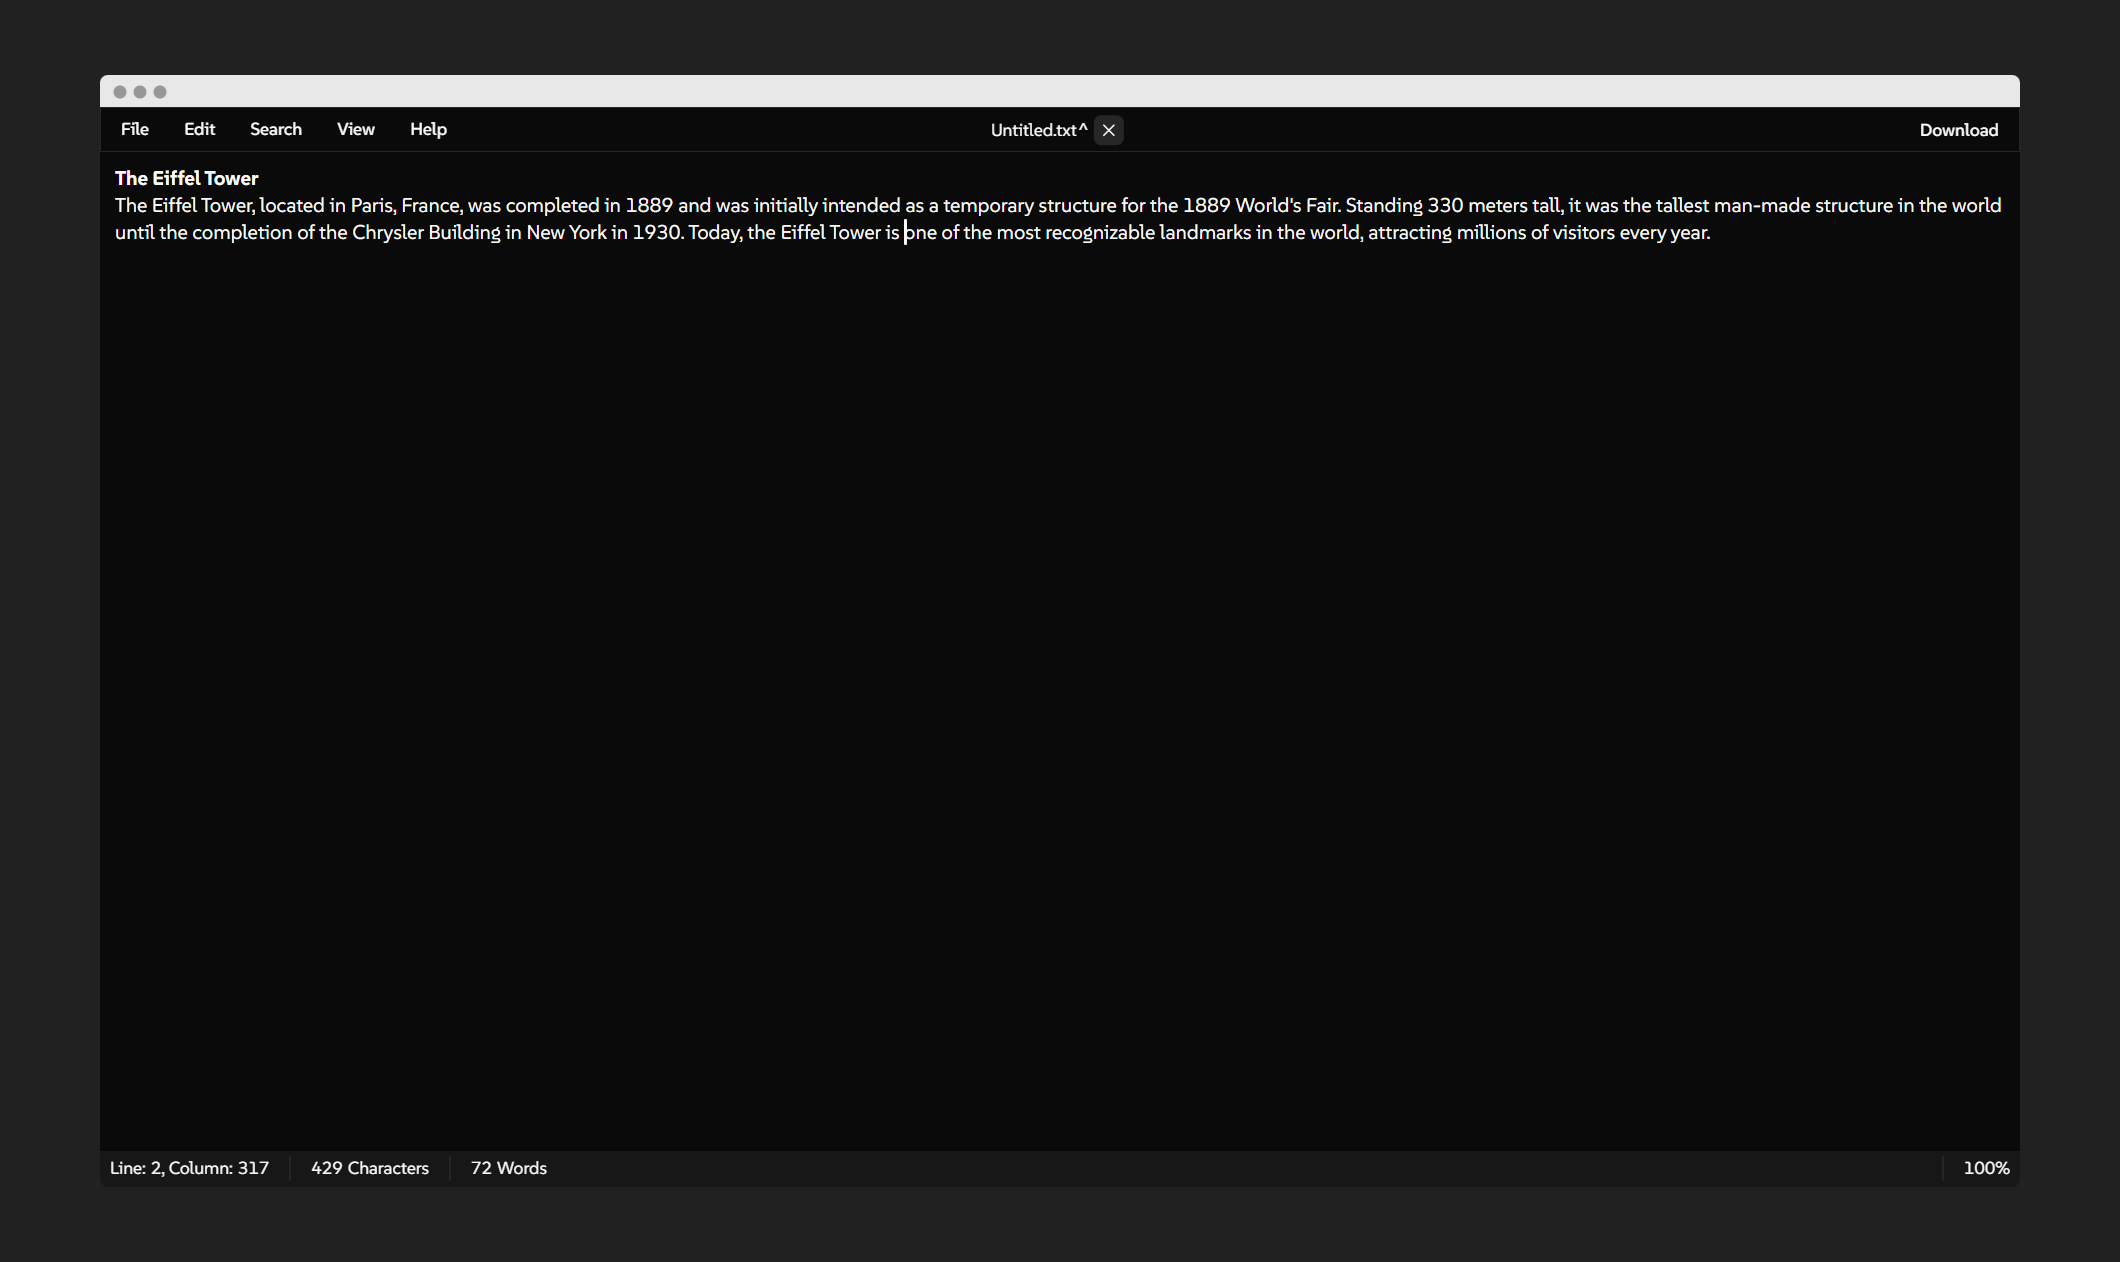2120x1262 pixels.
Task: Click the green window control dot
Action: (x=160, y=91)
